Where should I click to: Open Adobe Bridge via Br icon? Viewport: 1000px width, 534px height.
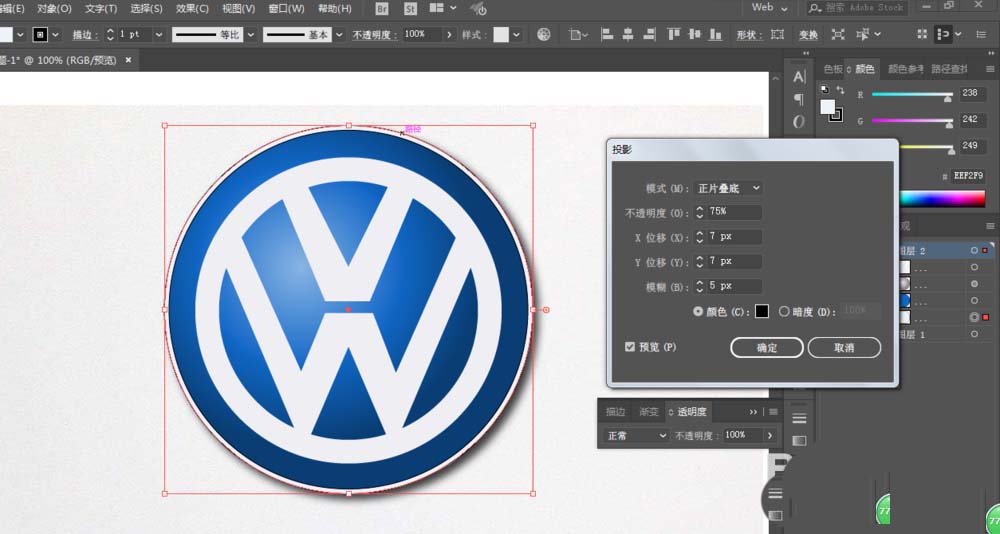(x=382, y=8)
